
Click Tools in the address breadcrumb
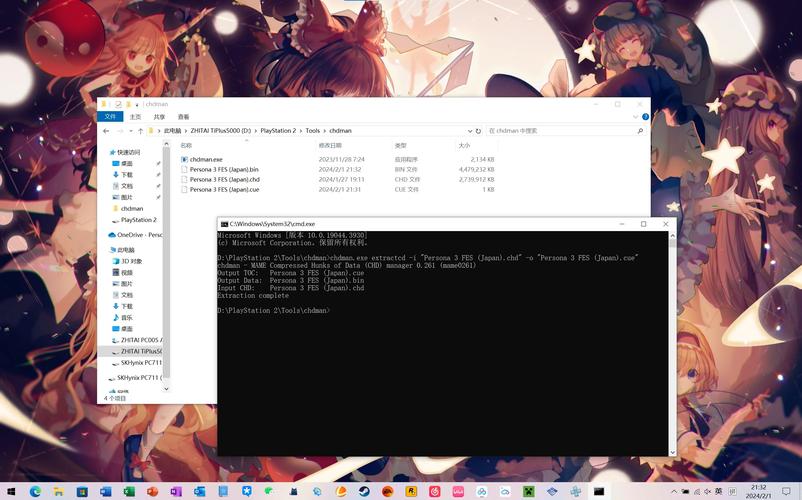click(313, 131)
